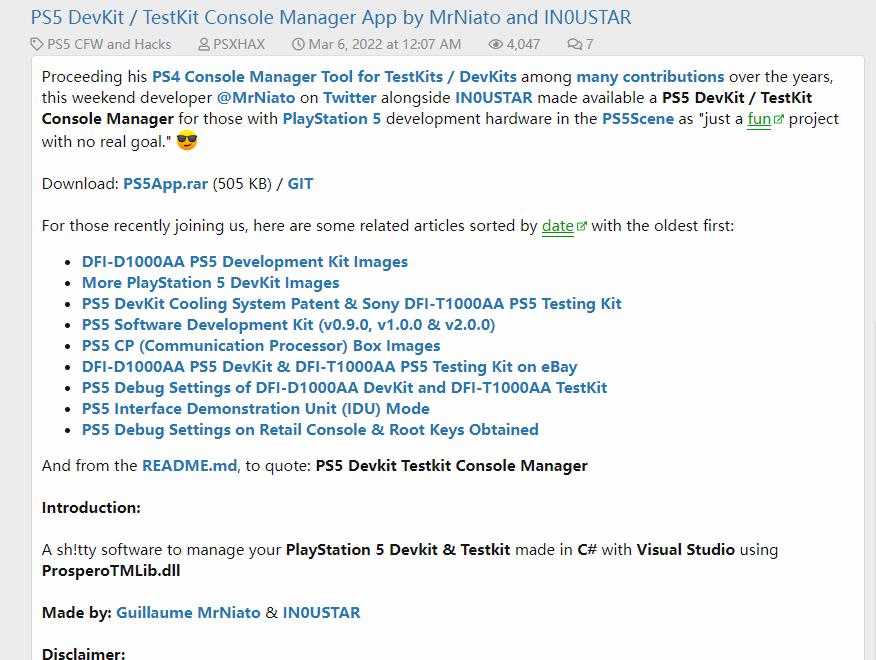Click the user icon next to PSXHAX
876x660 pixels.
click(x=204, y=44)
